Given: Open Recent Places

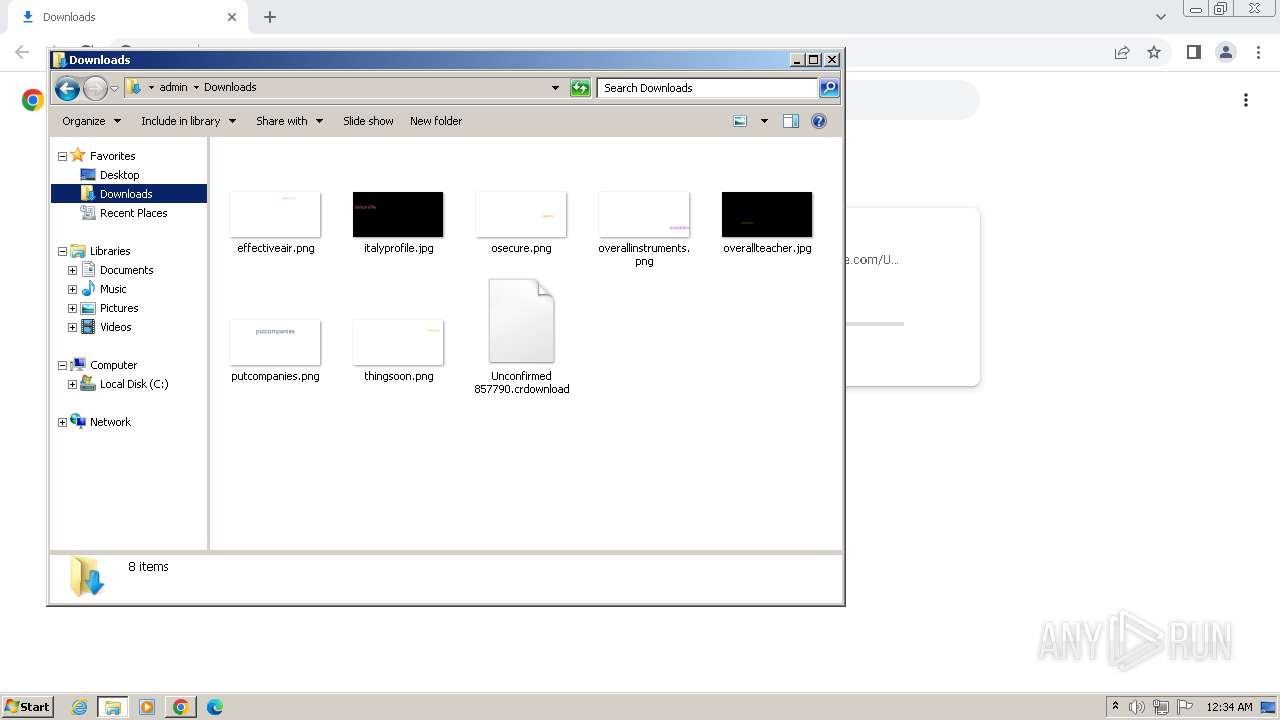Looking at the screenshot, I should pyautogui.click(x=133, y=213).
